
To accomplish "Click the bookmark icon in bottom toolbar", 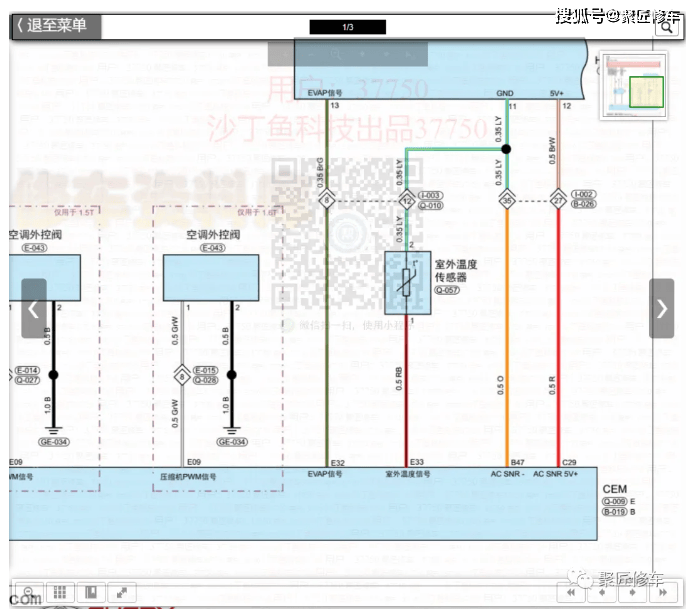I will pyautogui.click(x=89, y=593).
